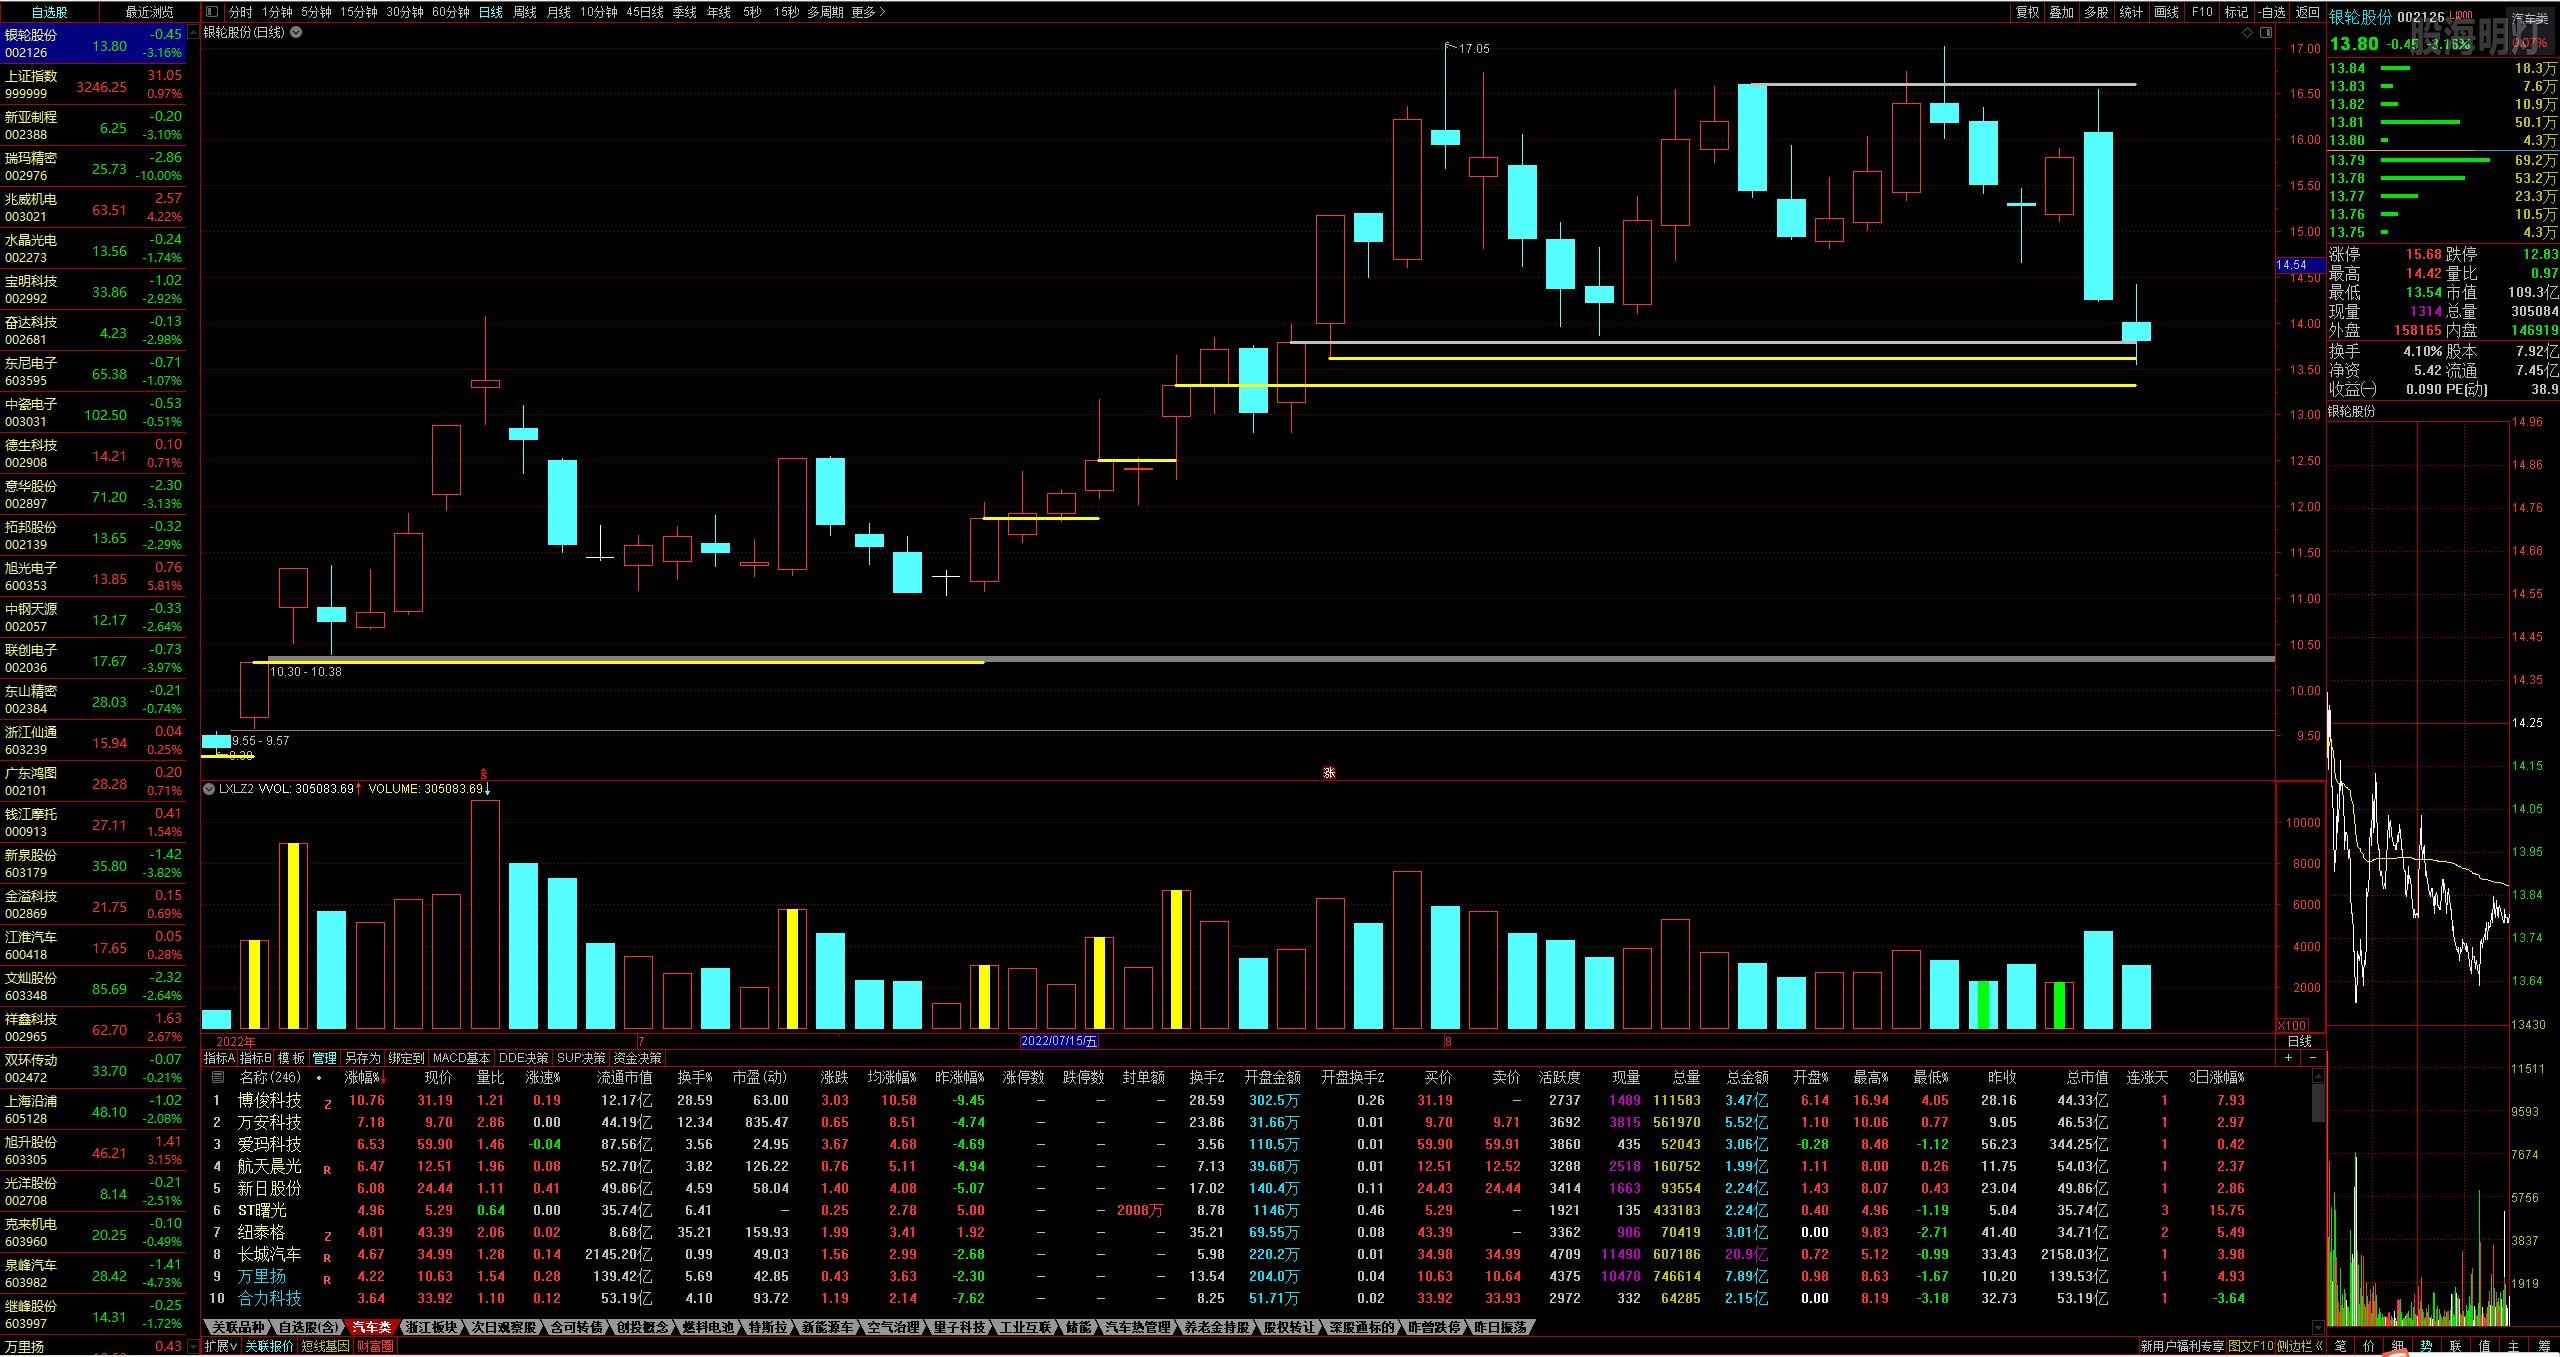Select the 多周期 view
Screen dimensions: 2560x1357
coord(825,12)
